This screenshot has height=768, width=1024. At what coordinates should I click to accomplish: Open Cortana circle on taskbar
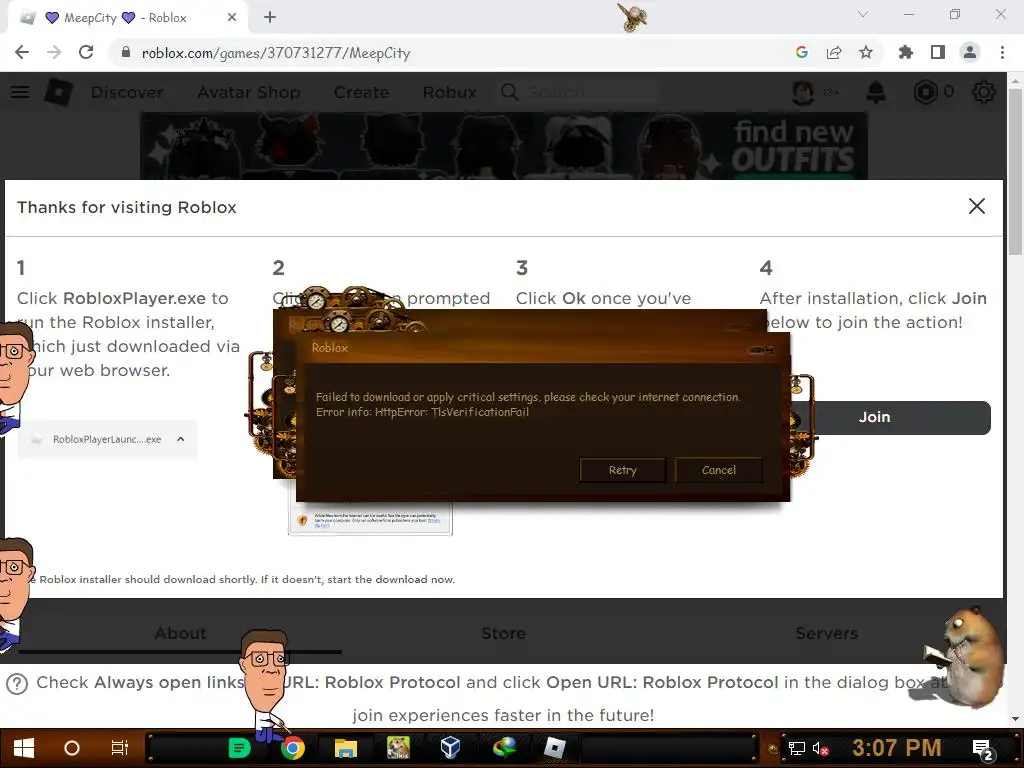[x=72, y=748]
